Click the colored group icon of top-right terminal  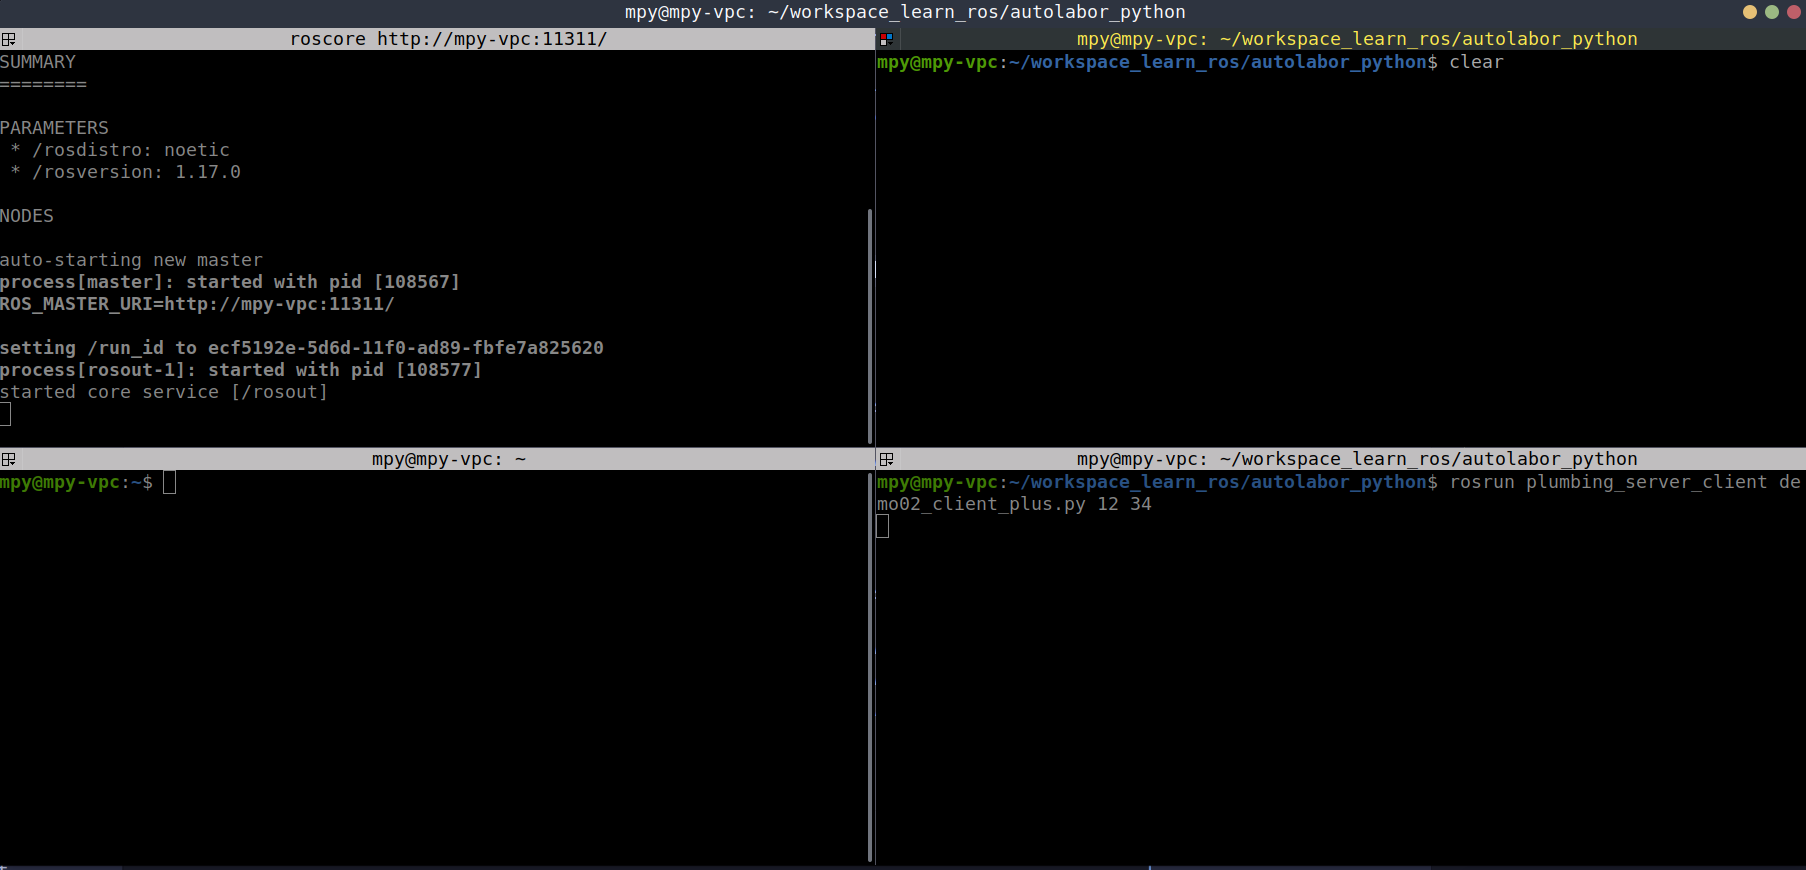point(886,39)
